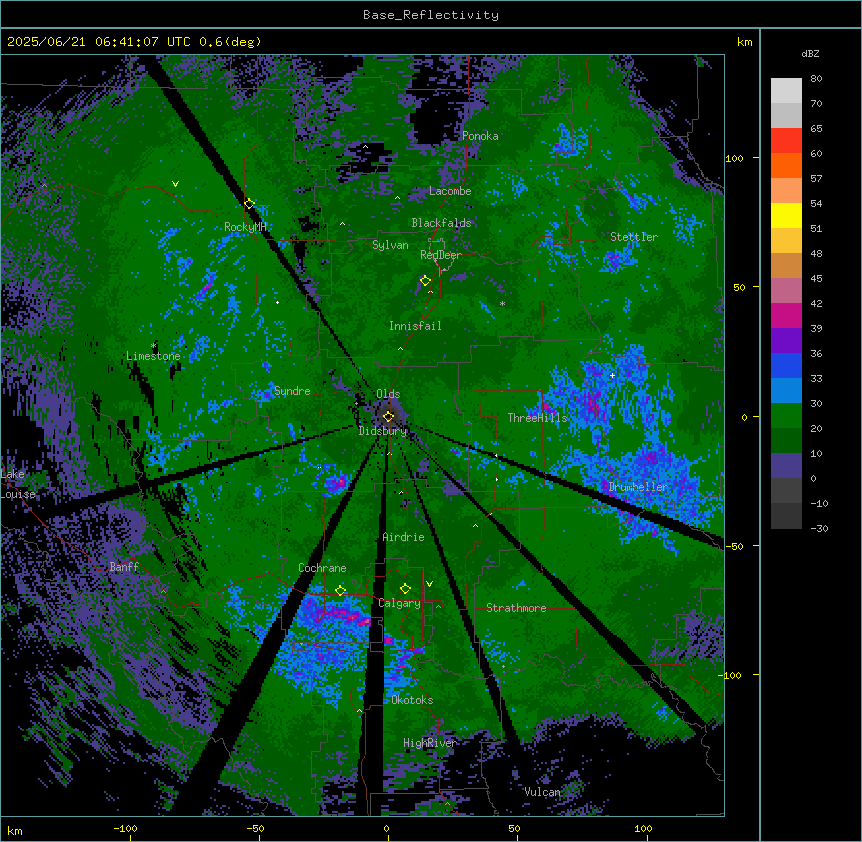
Task: Click the Sundre town label
Action: click(292, 391)
